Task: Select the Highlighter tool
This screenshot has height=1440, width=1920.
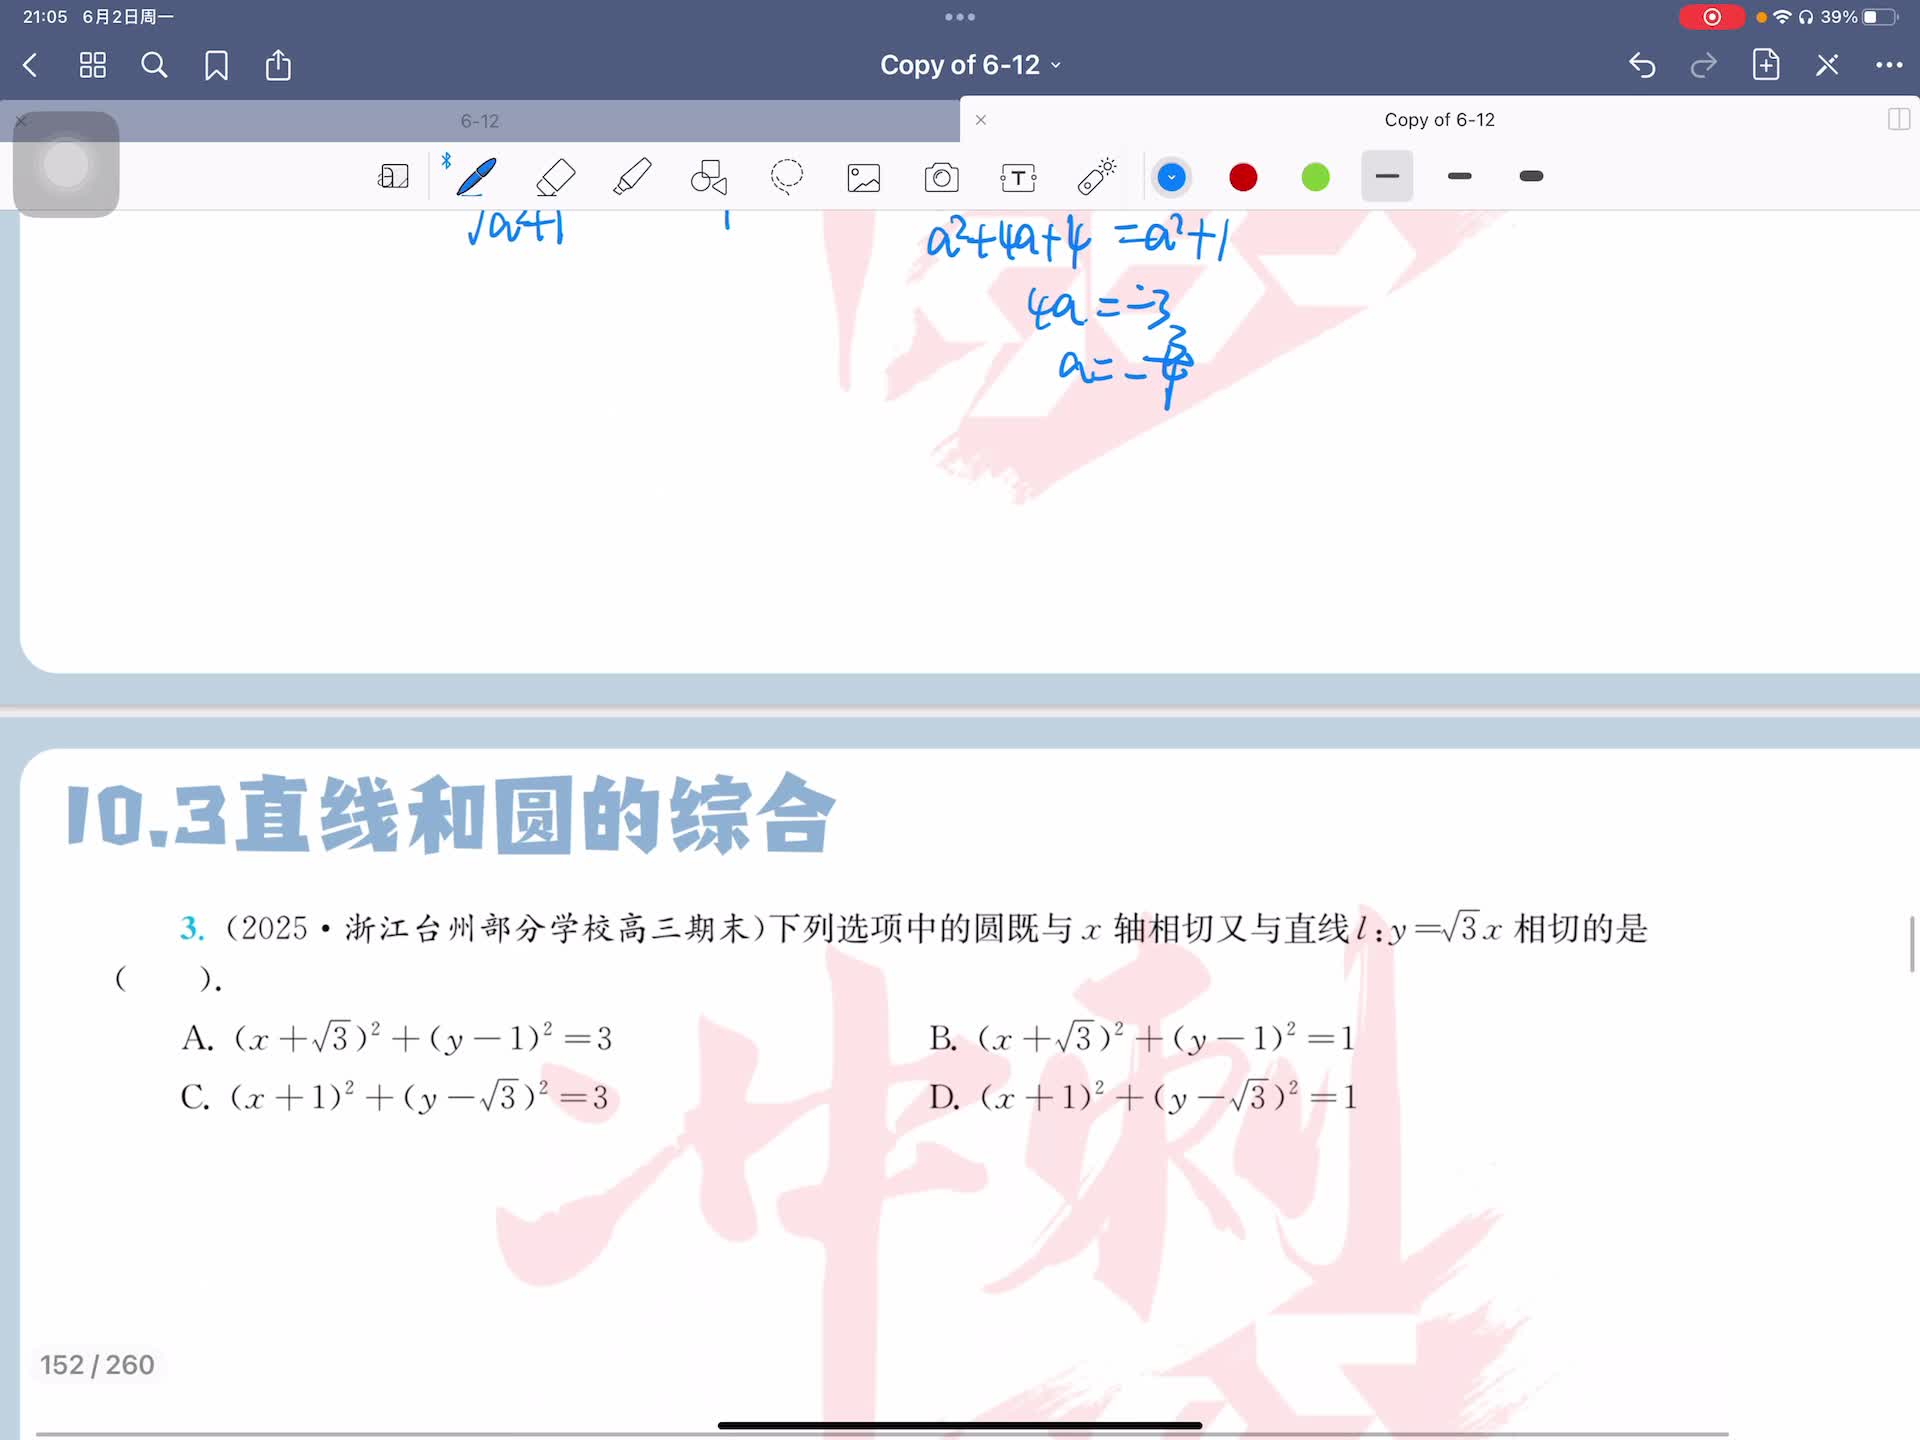Action: [x=632, y=177]
